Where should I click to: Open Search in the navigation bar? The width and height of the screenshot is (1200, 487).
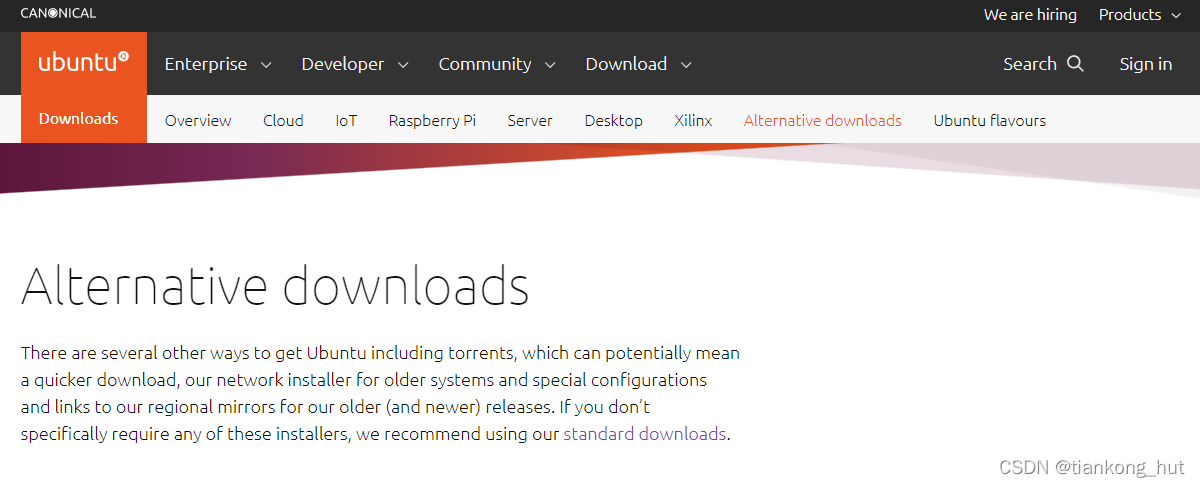[1043, 64]
